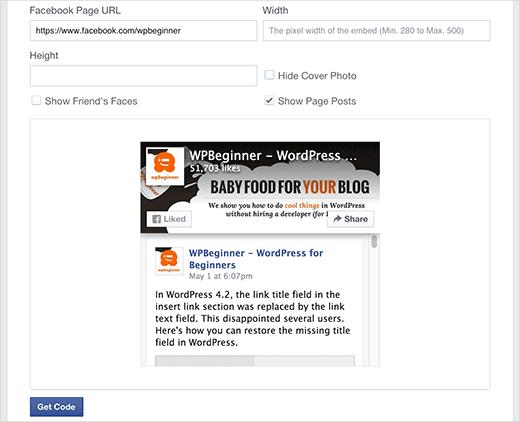Enable the Show Friend's Faces checkbox

click(x=36, y=100)
